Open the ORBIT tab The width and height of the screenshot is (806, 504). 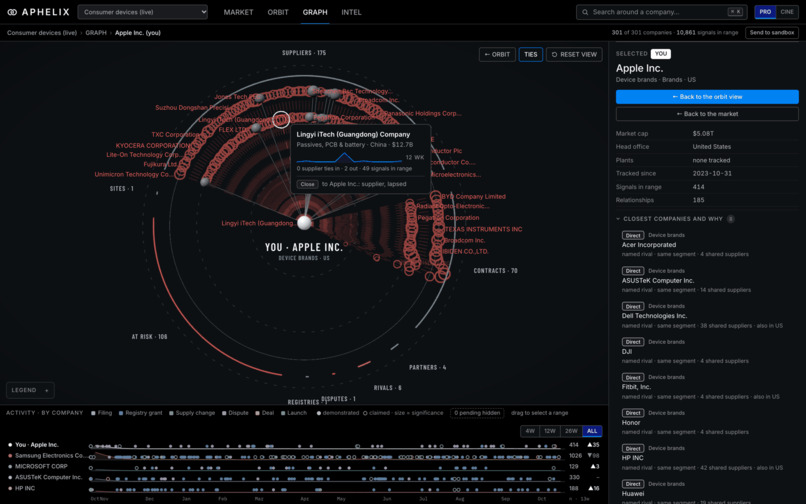[278, 12]
